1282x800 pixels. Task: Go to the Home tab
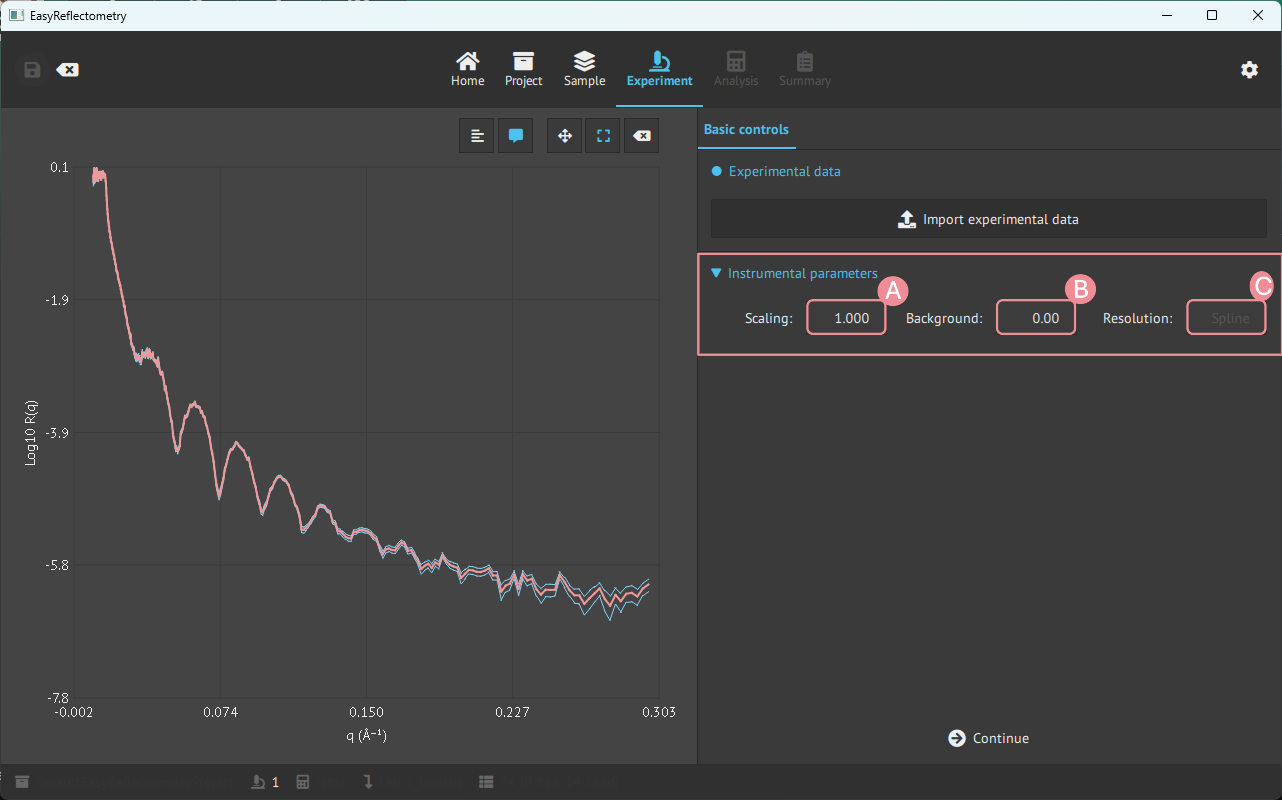(x=467, y=68)
